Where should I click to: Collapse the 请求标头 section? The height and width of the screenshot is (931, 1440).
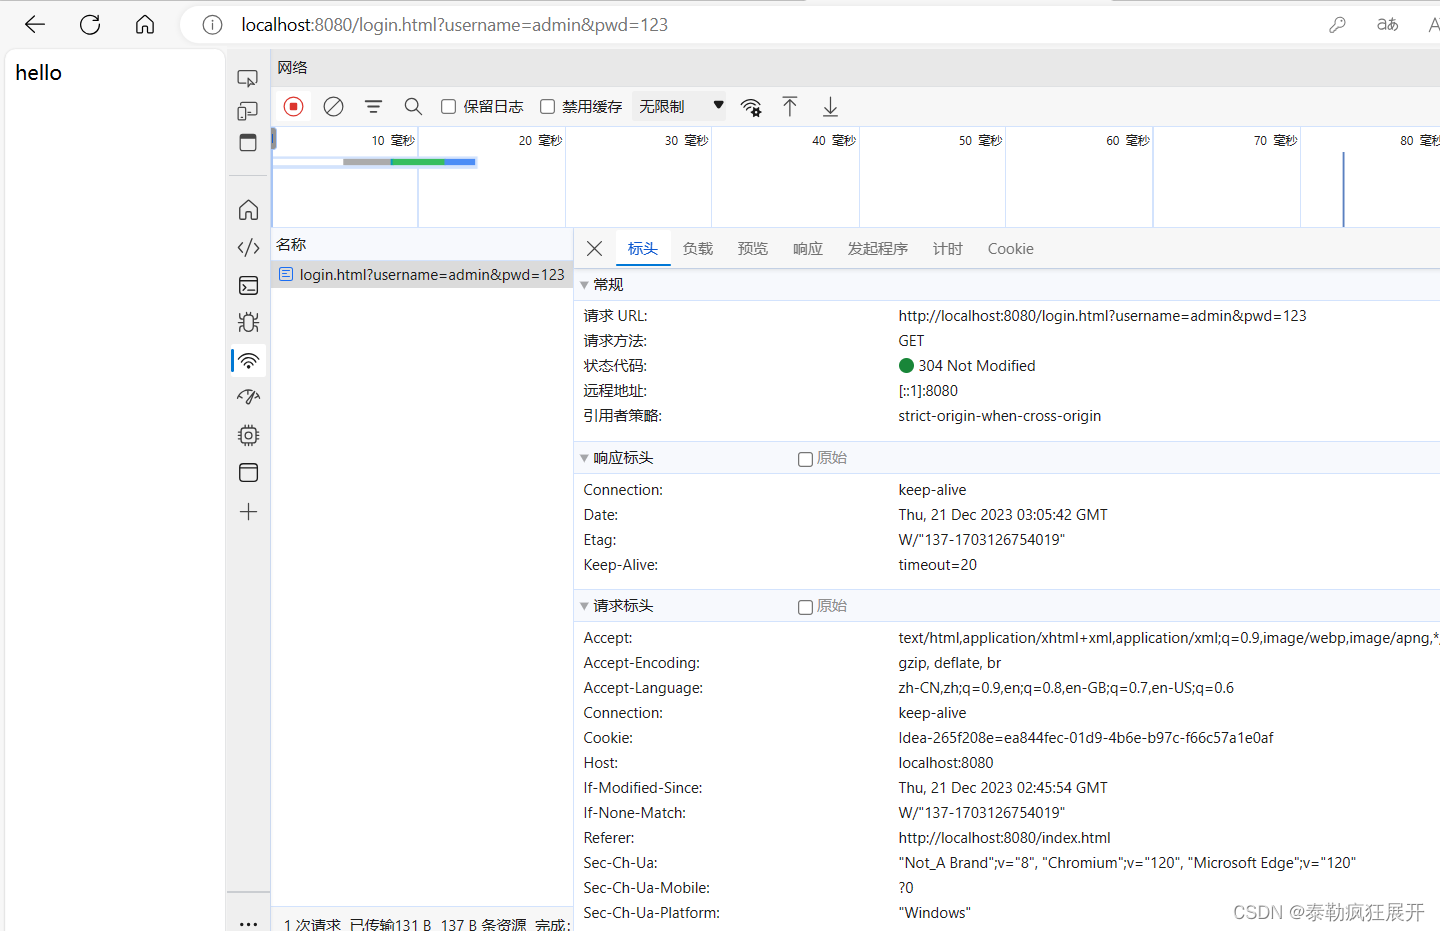pyautogui.click(x=585, y=606)
